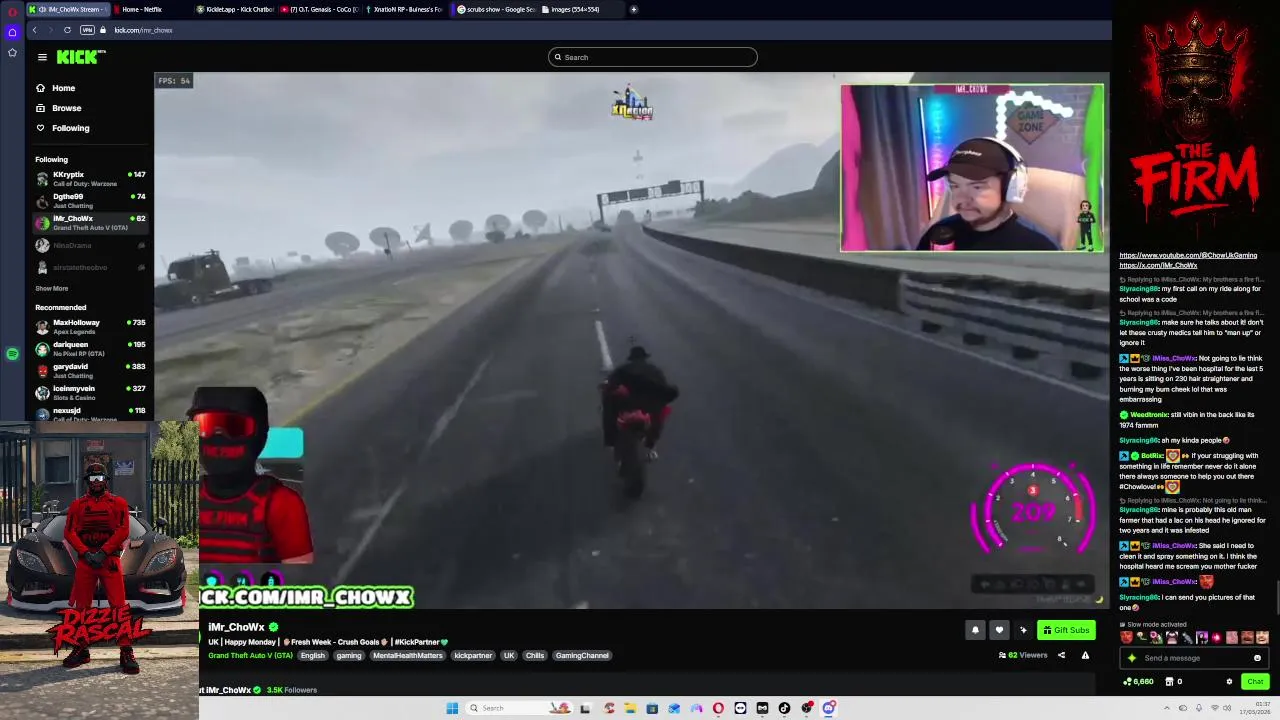Switch to the Kicklet.app Kick Chatbot tab

click(x=234, y=9)
